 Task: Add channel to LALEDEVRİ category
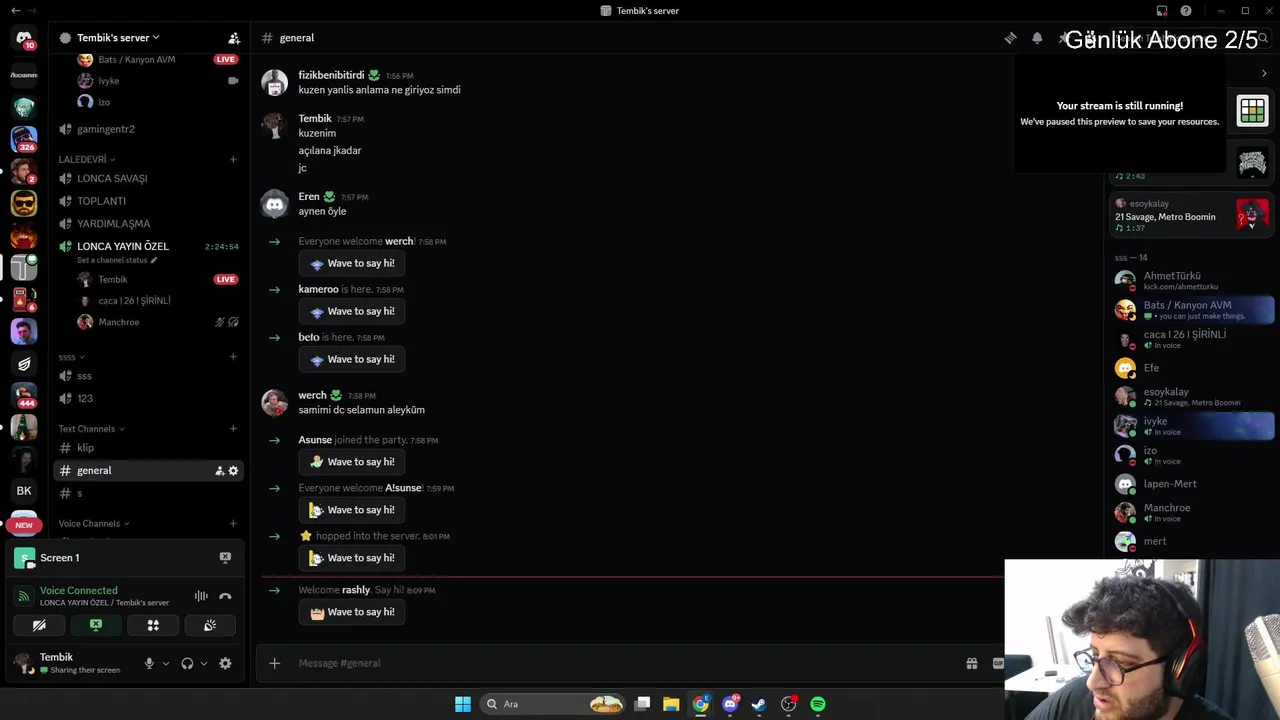(x=233, y=159)
